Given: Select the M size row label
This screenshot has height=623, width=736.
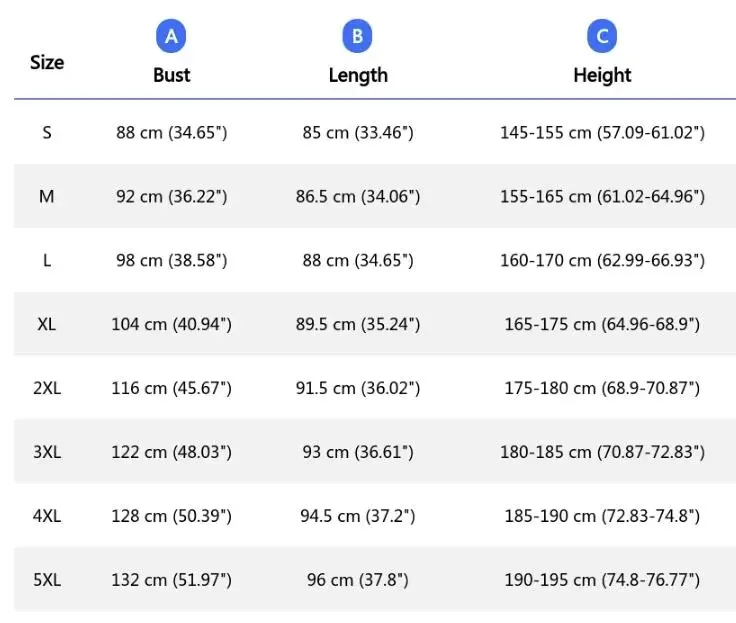Looking at the screenshot, I should click(x=47, y=196).
